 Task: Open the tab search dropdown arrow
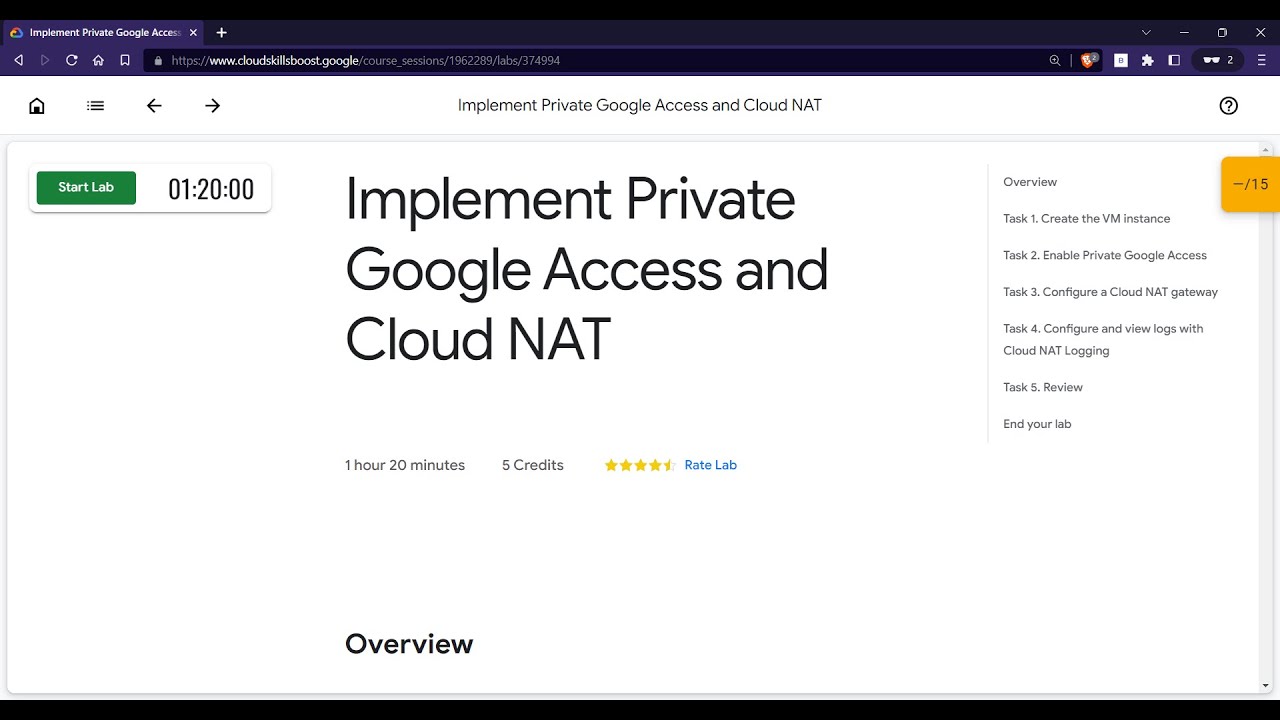coord(1146,32)
